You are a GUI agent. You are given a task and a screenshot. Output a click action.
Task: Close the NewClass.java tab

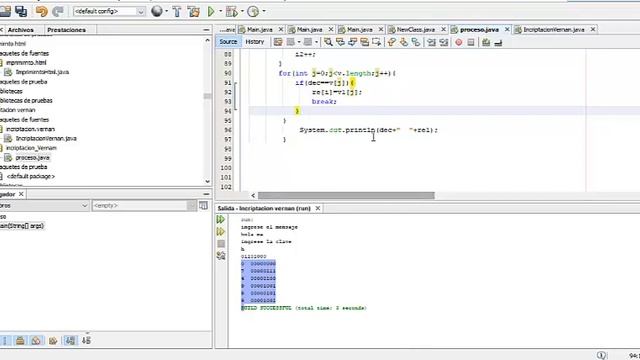(443, 29)
